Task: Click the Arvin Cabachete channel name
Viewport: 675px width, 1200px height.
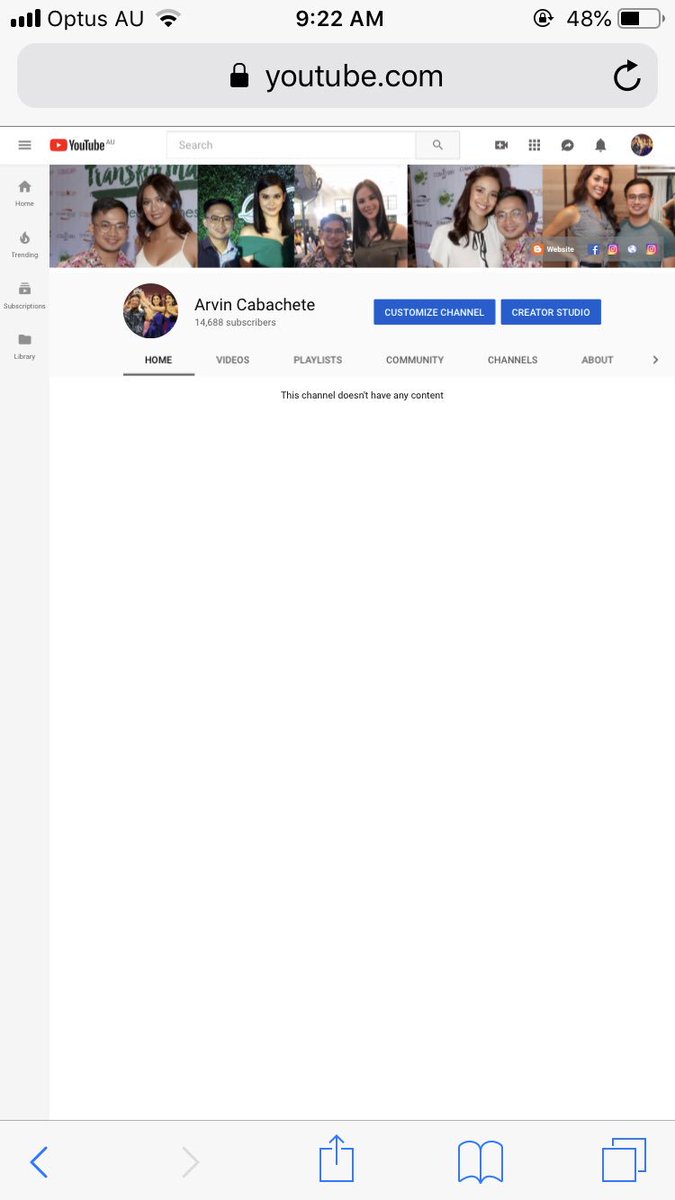Action: point(254,305)
